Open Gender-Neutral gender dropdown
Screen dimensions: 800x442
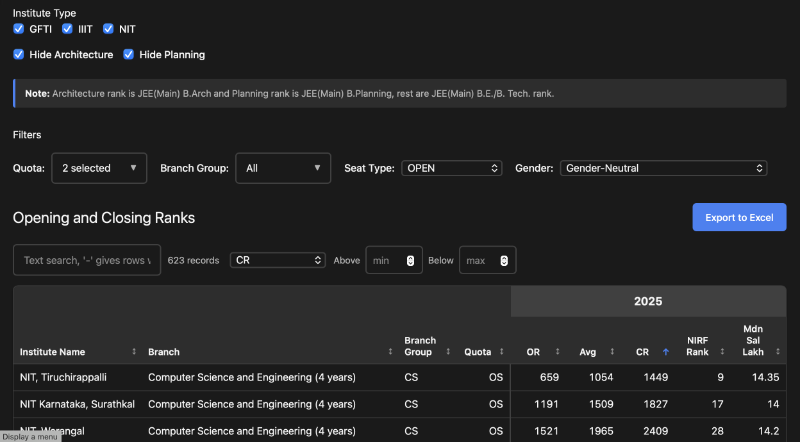tap(663, 168)
